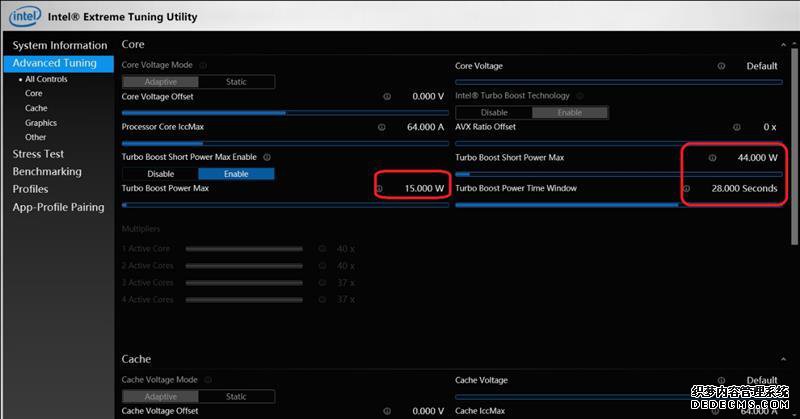The height and width of the screenshot is (419, 800).
Task: Set Cache Voltage Mode to Adaptive
Action: coord(160,397)
